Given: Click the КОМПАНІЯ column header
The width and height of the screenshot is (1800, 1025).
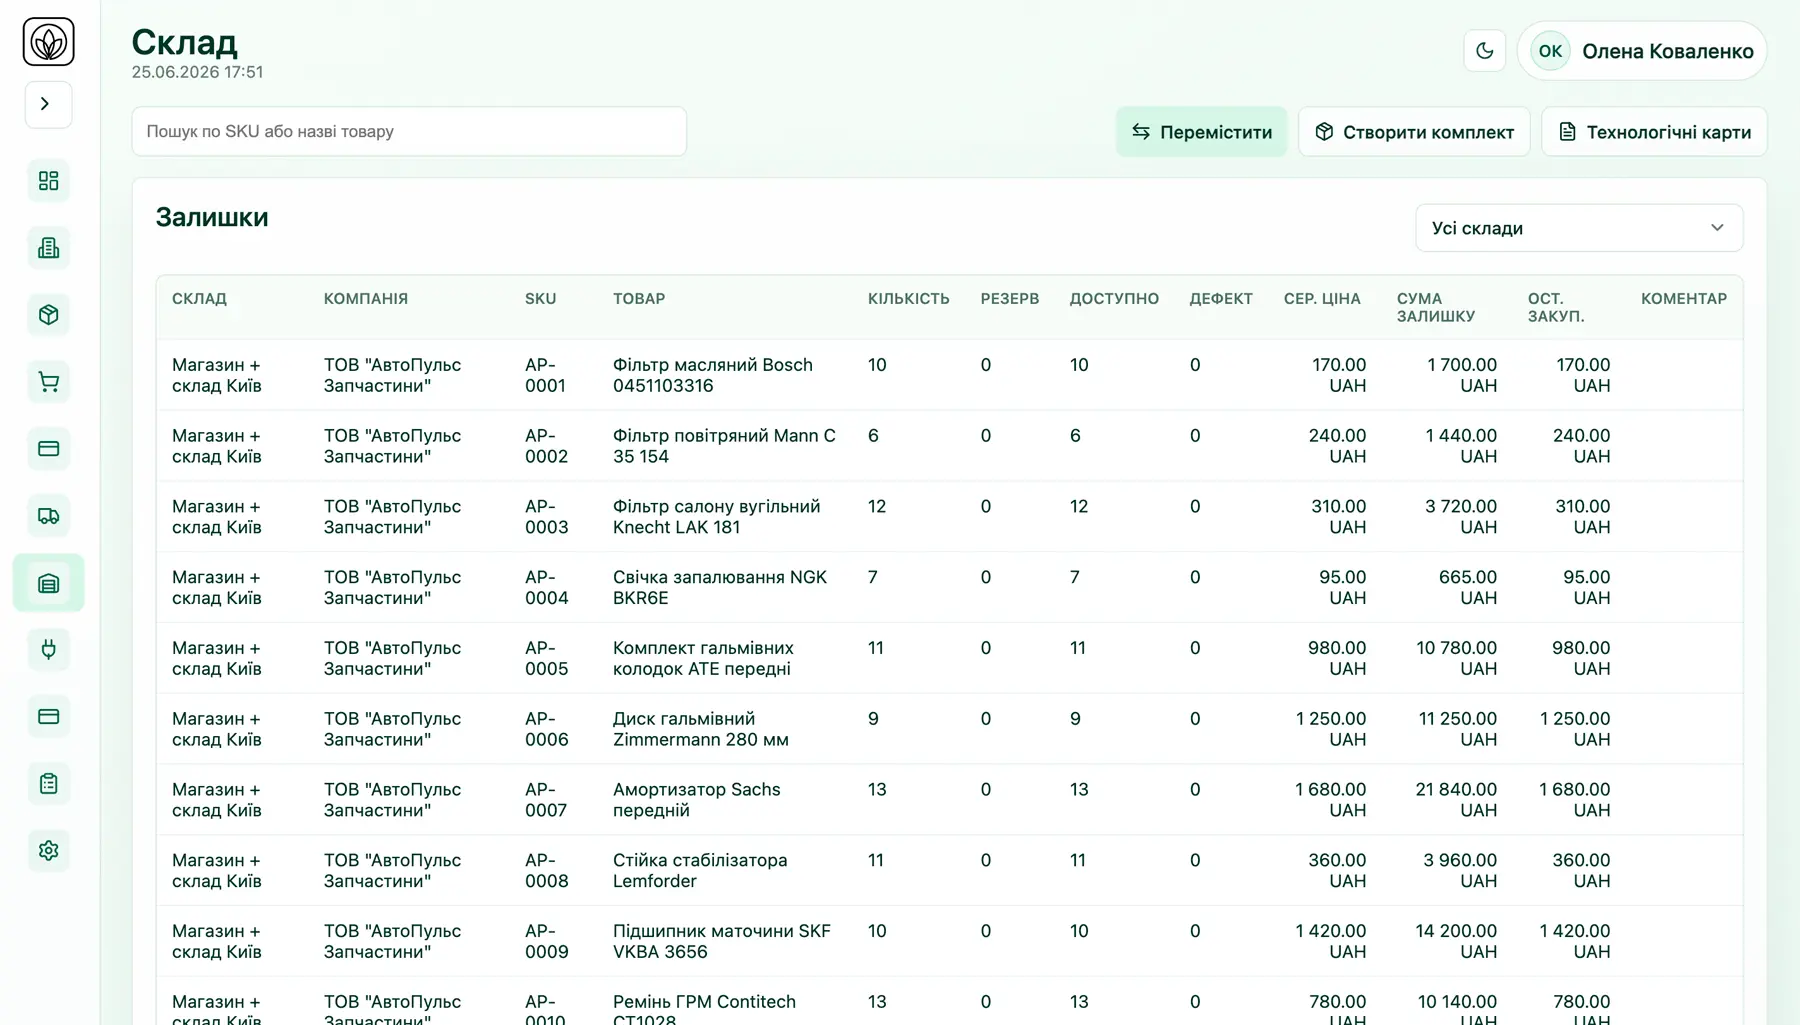Looking at the screenshot, I should coord(365,299).
